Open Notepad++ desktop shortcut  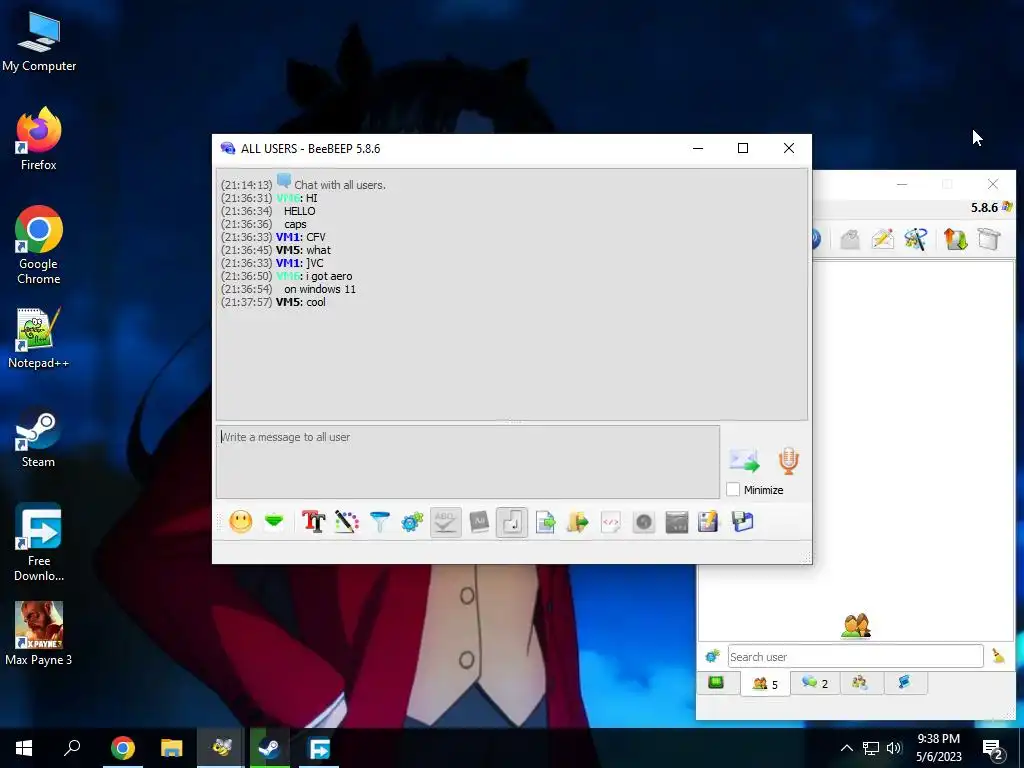coord(39,338)
